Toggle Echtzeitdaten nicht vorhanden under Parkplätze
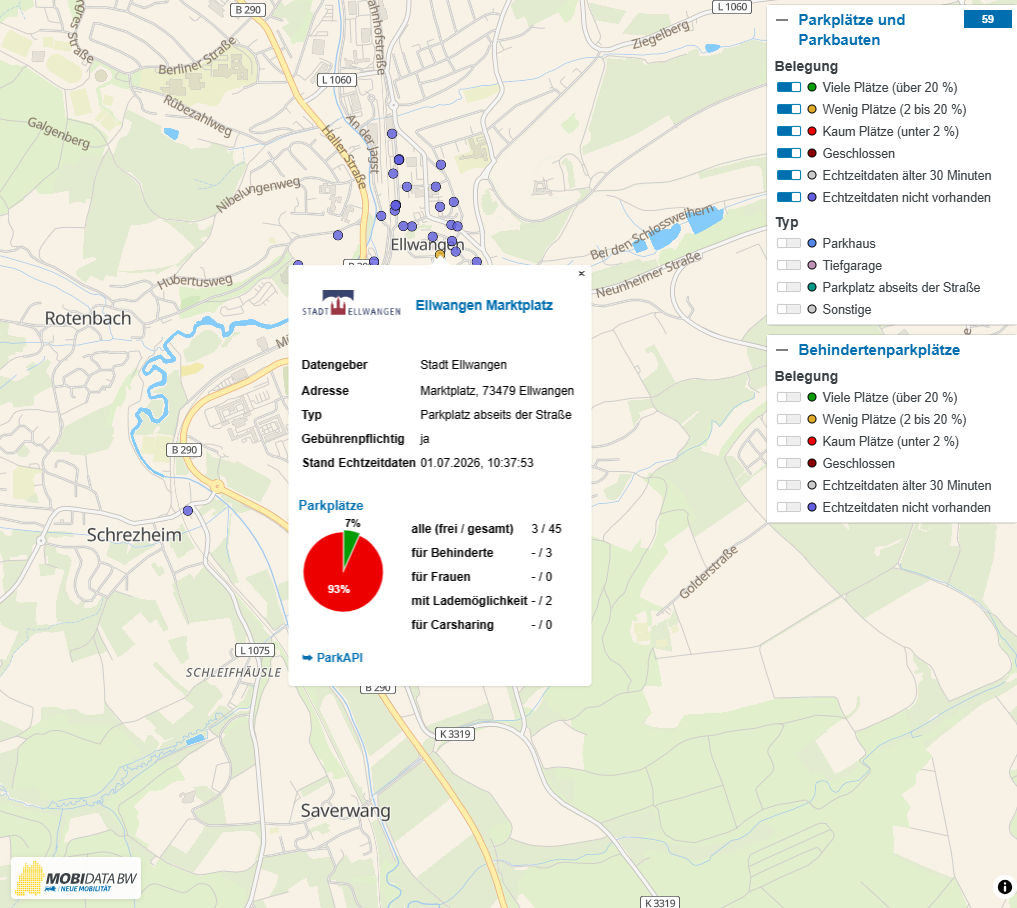1017x908 pixels. click(x=789, y=197)
